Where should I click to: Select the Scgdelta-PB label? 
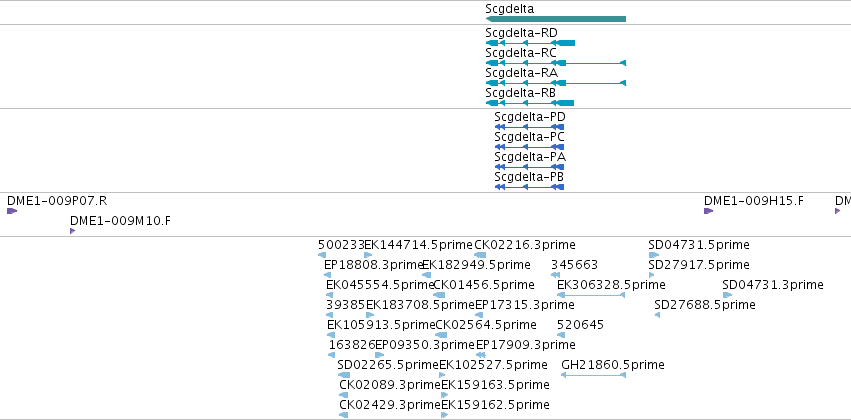click(x=529, y=177)
